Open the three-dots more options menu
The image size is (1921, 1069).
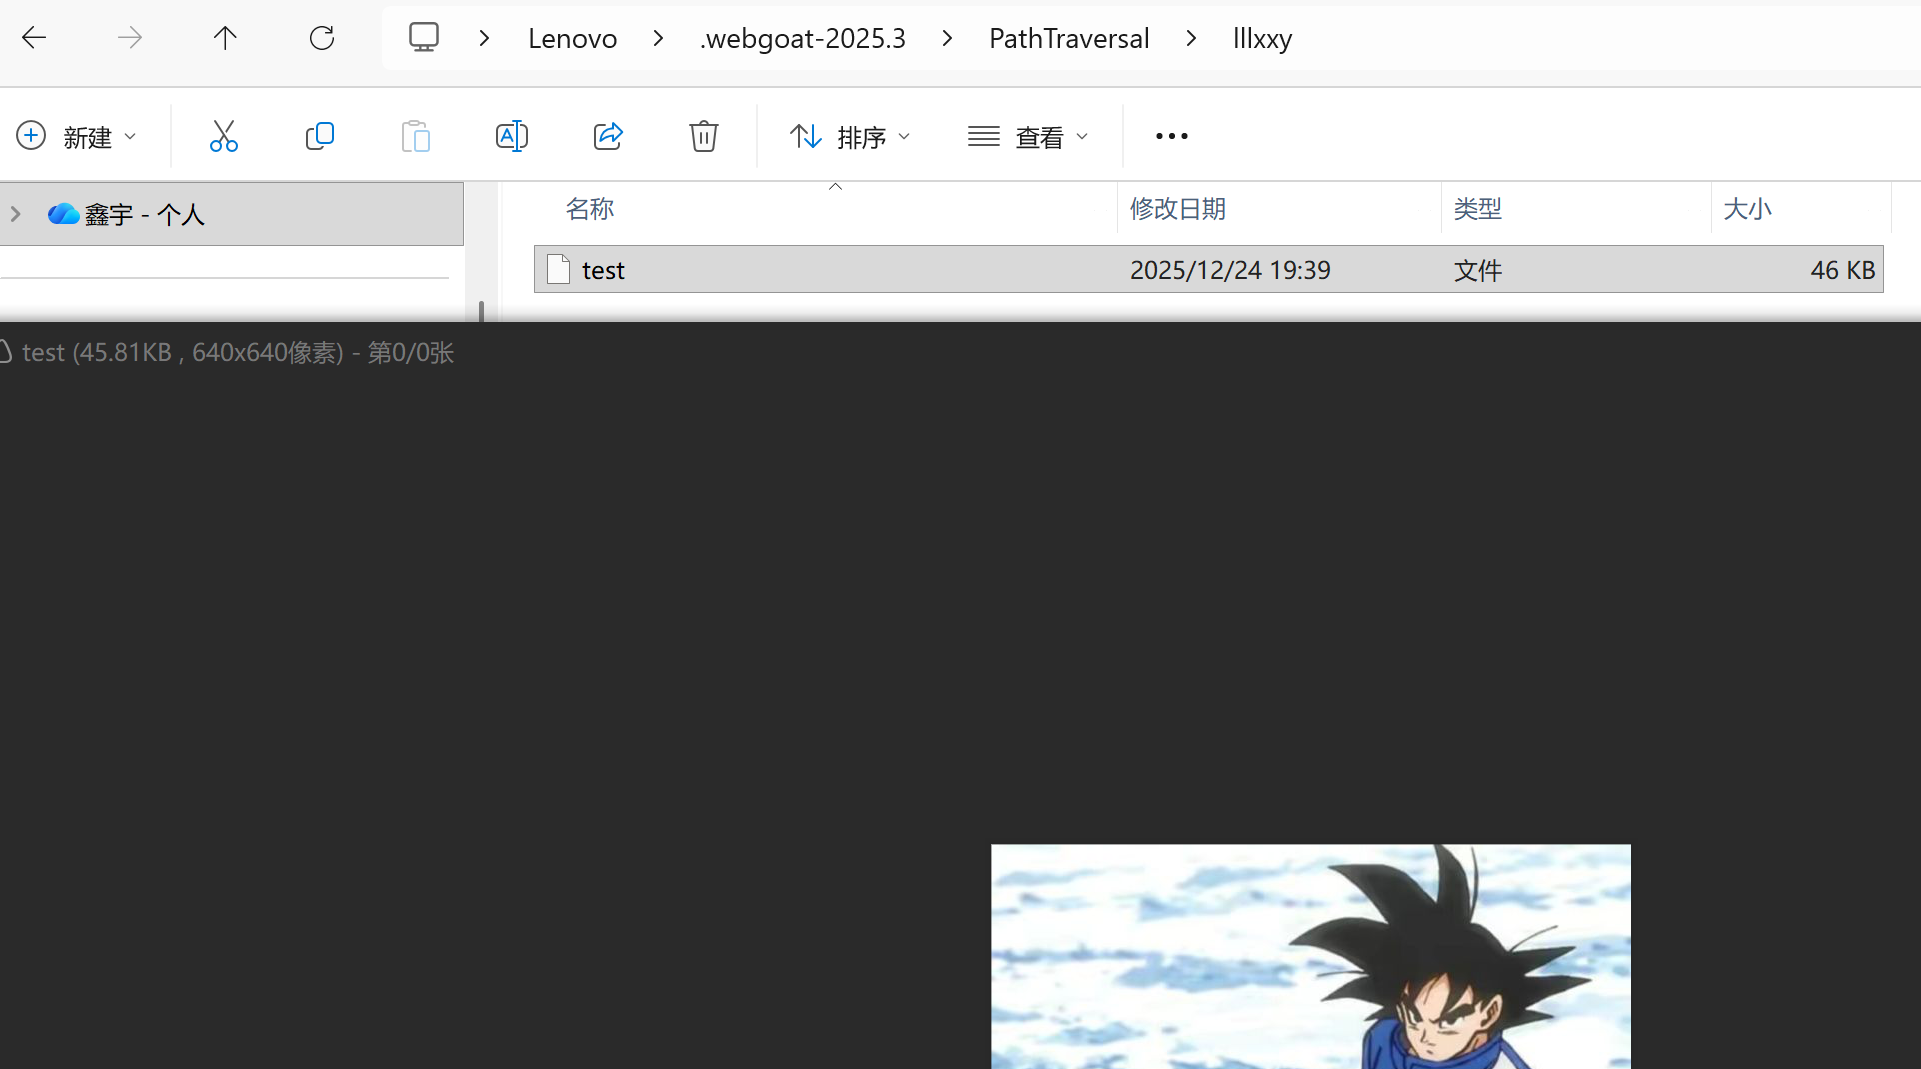(1172, 136)
